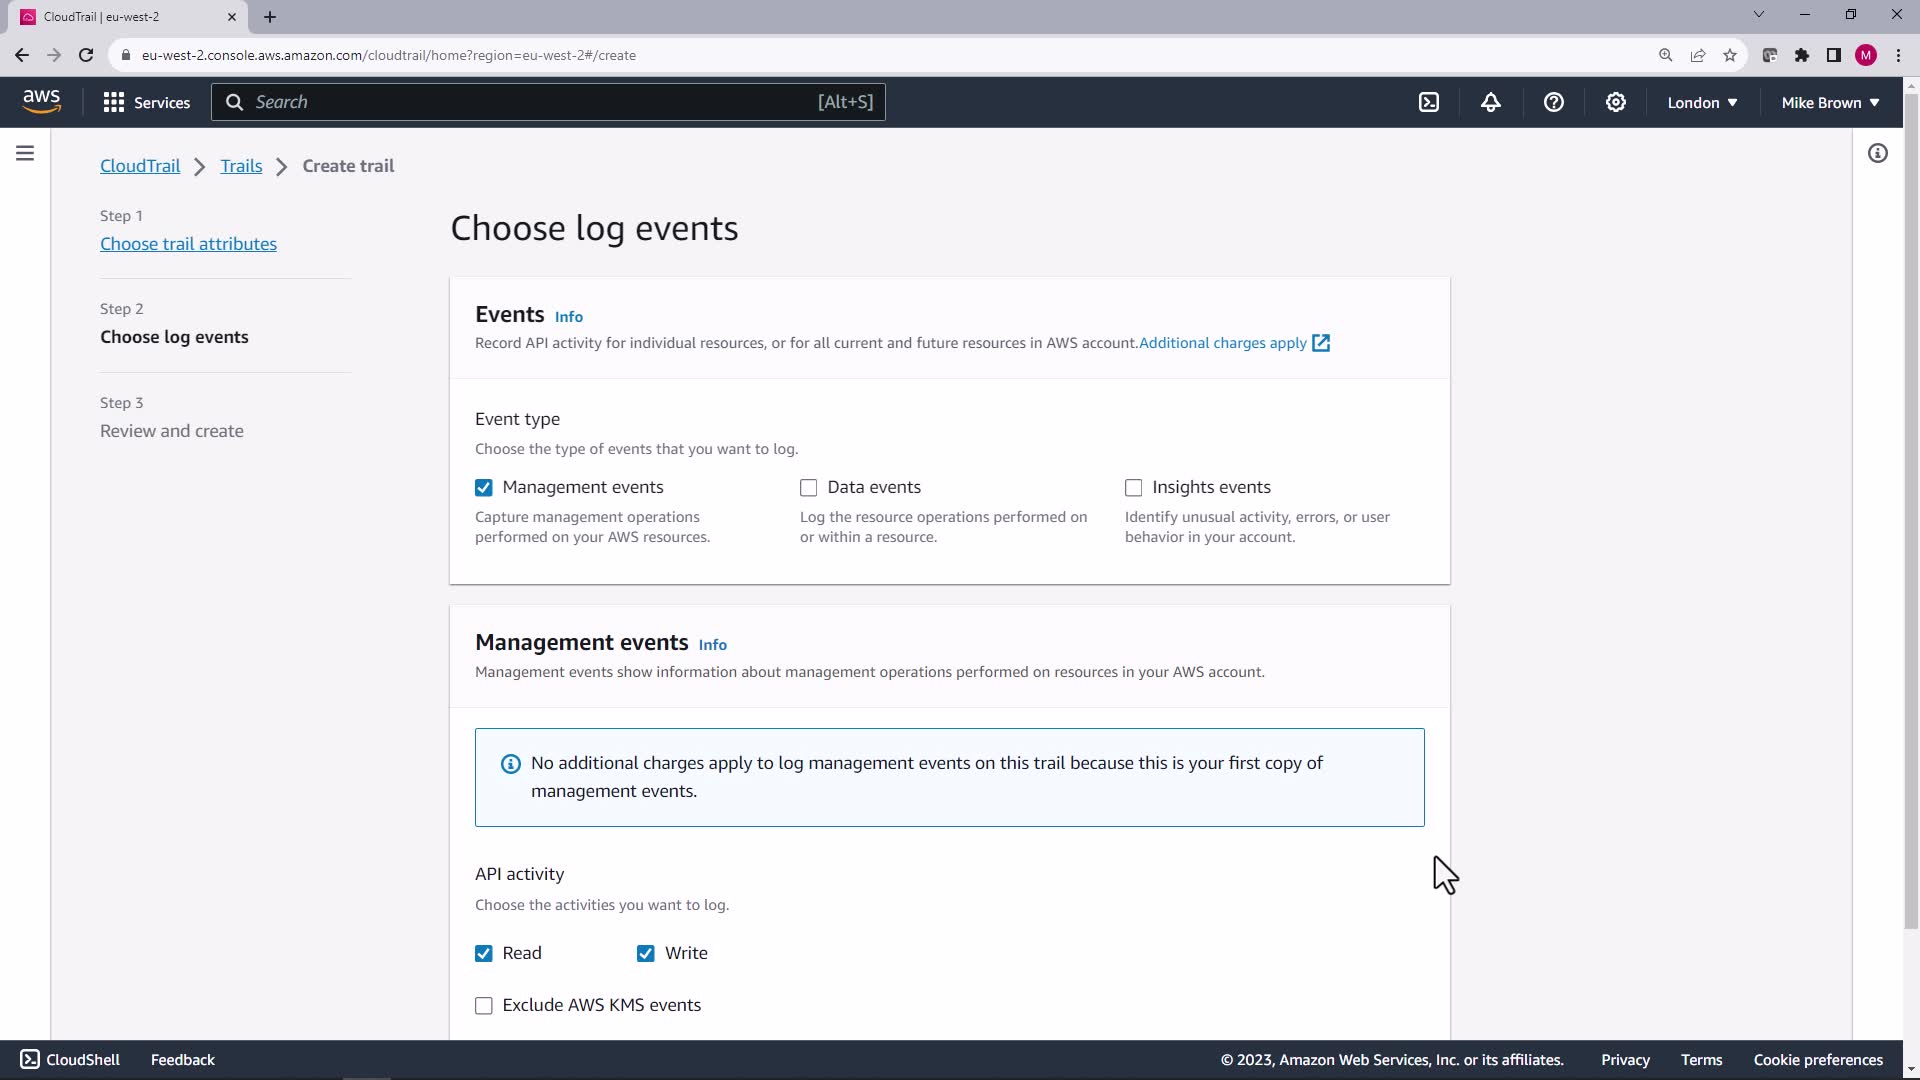Click the AWS logo home icon

41,101
